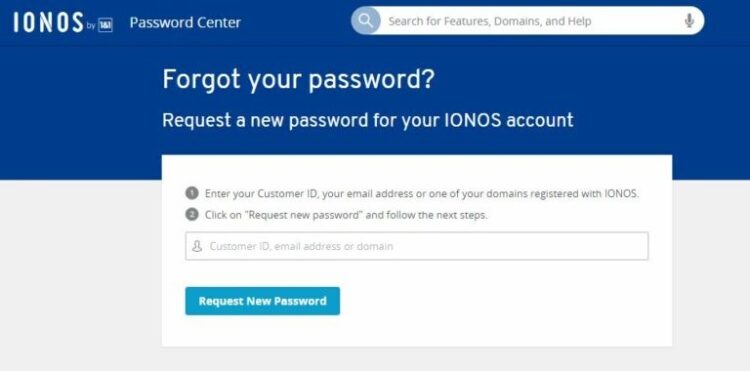
Task: Click the step 1 number badge
Action: click(192, 194)
